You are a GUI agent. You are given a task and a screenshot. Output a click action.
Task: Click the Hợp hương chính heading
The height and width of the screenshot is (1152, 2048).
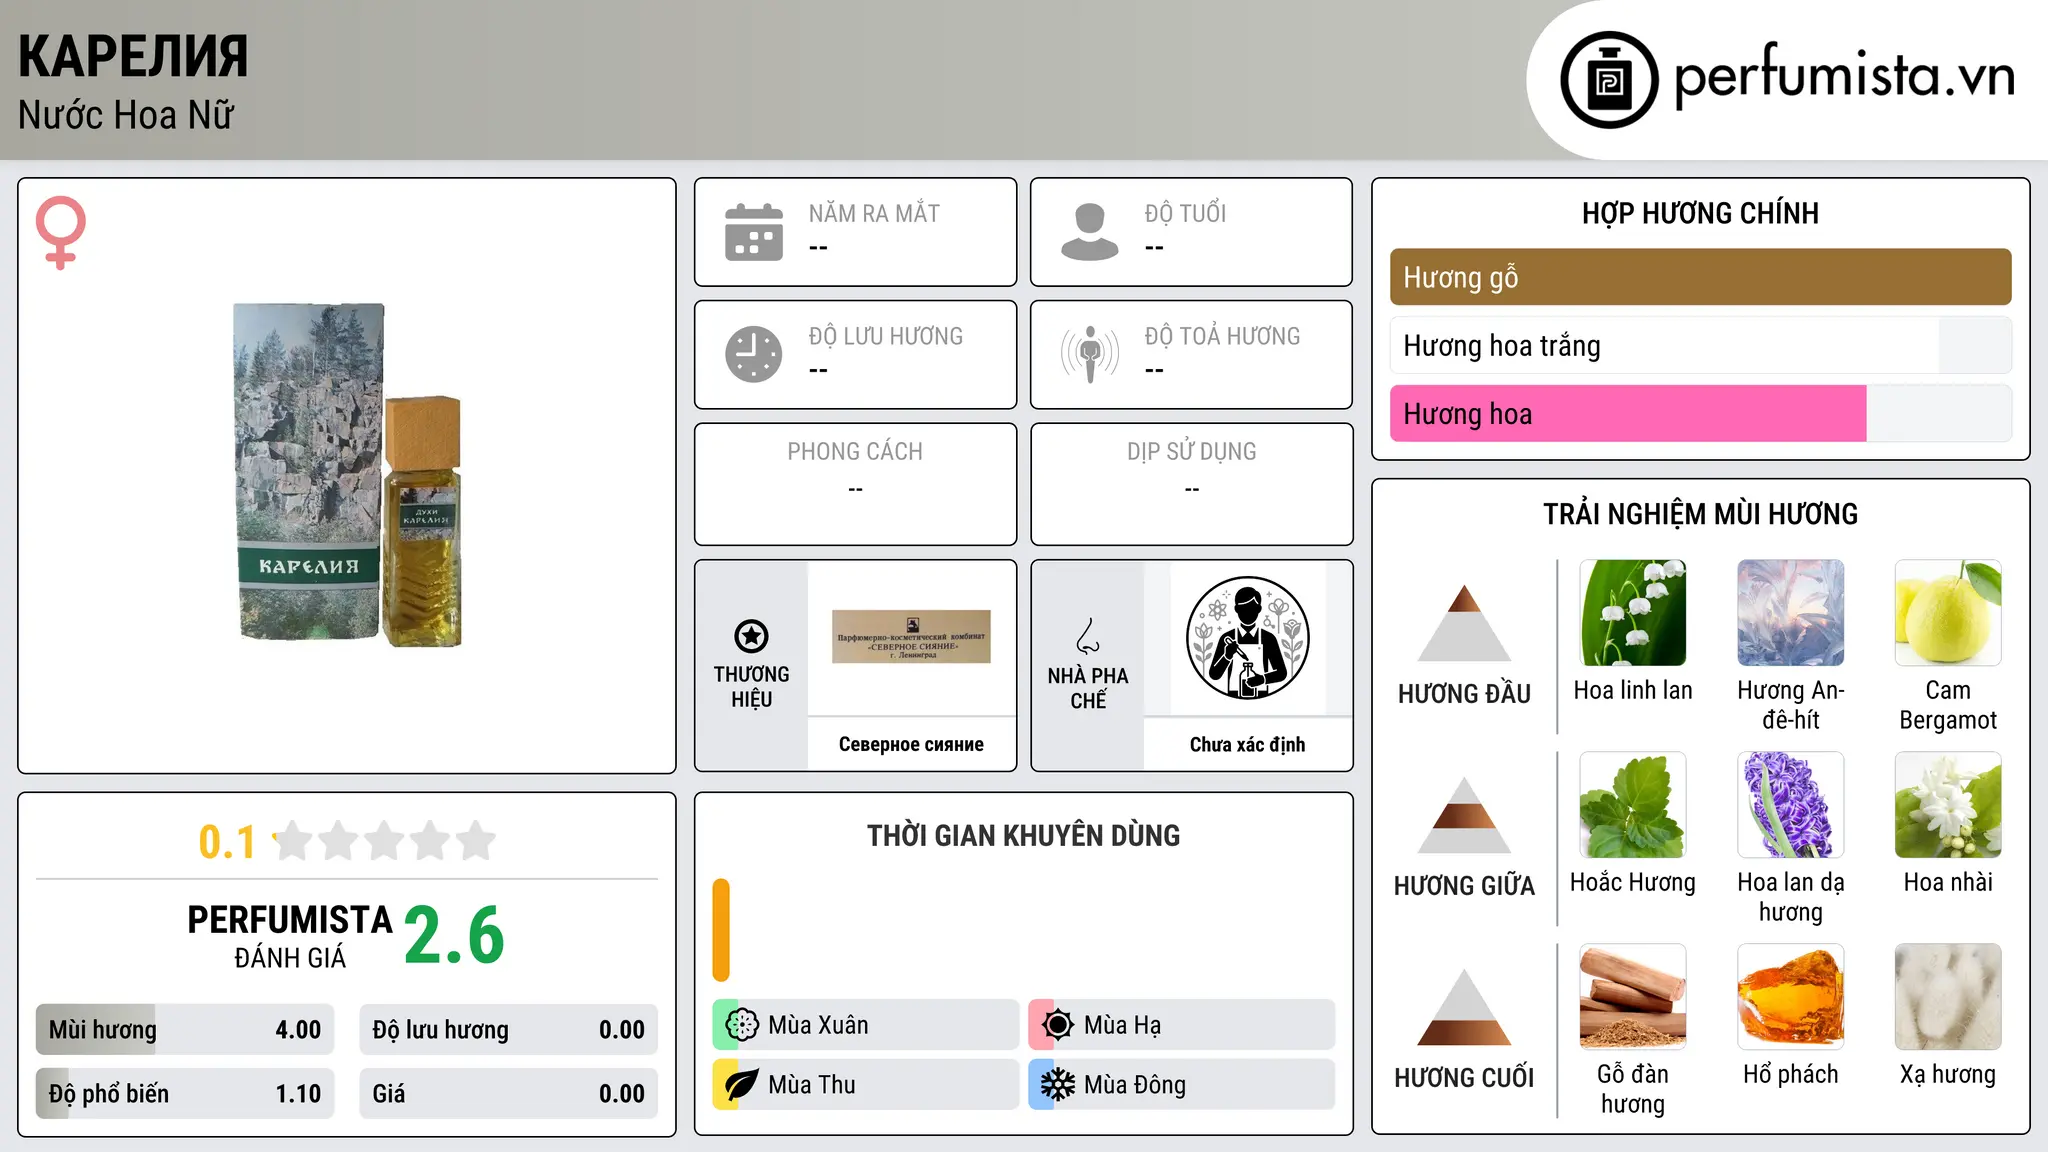tap(1700, 213)
